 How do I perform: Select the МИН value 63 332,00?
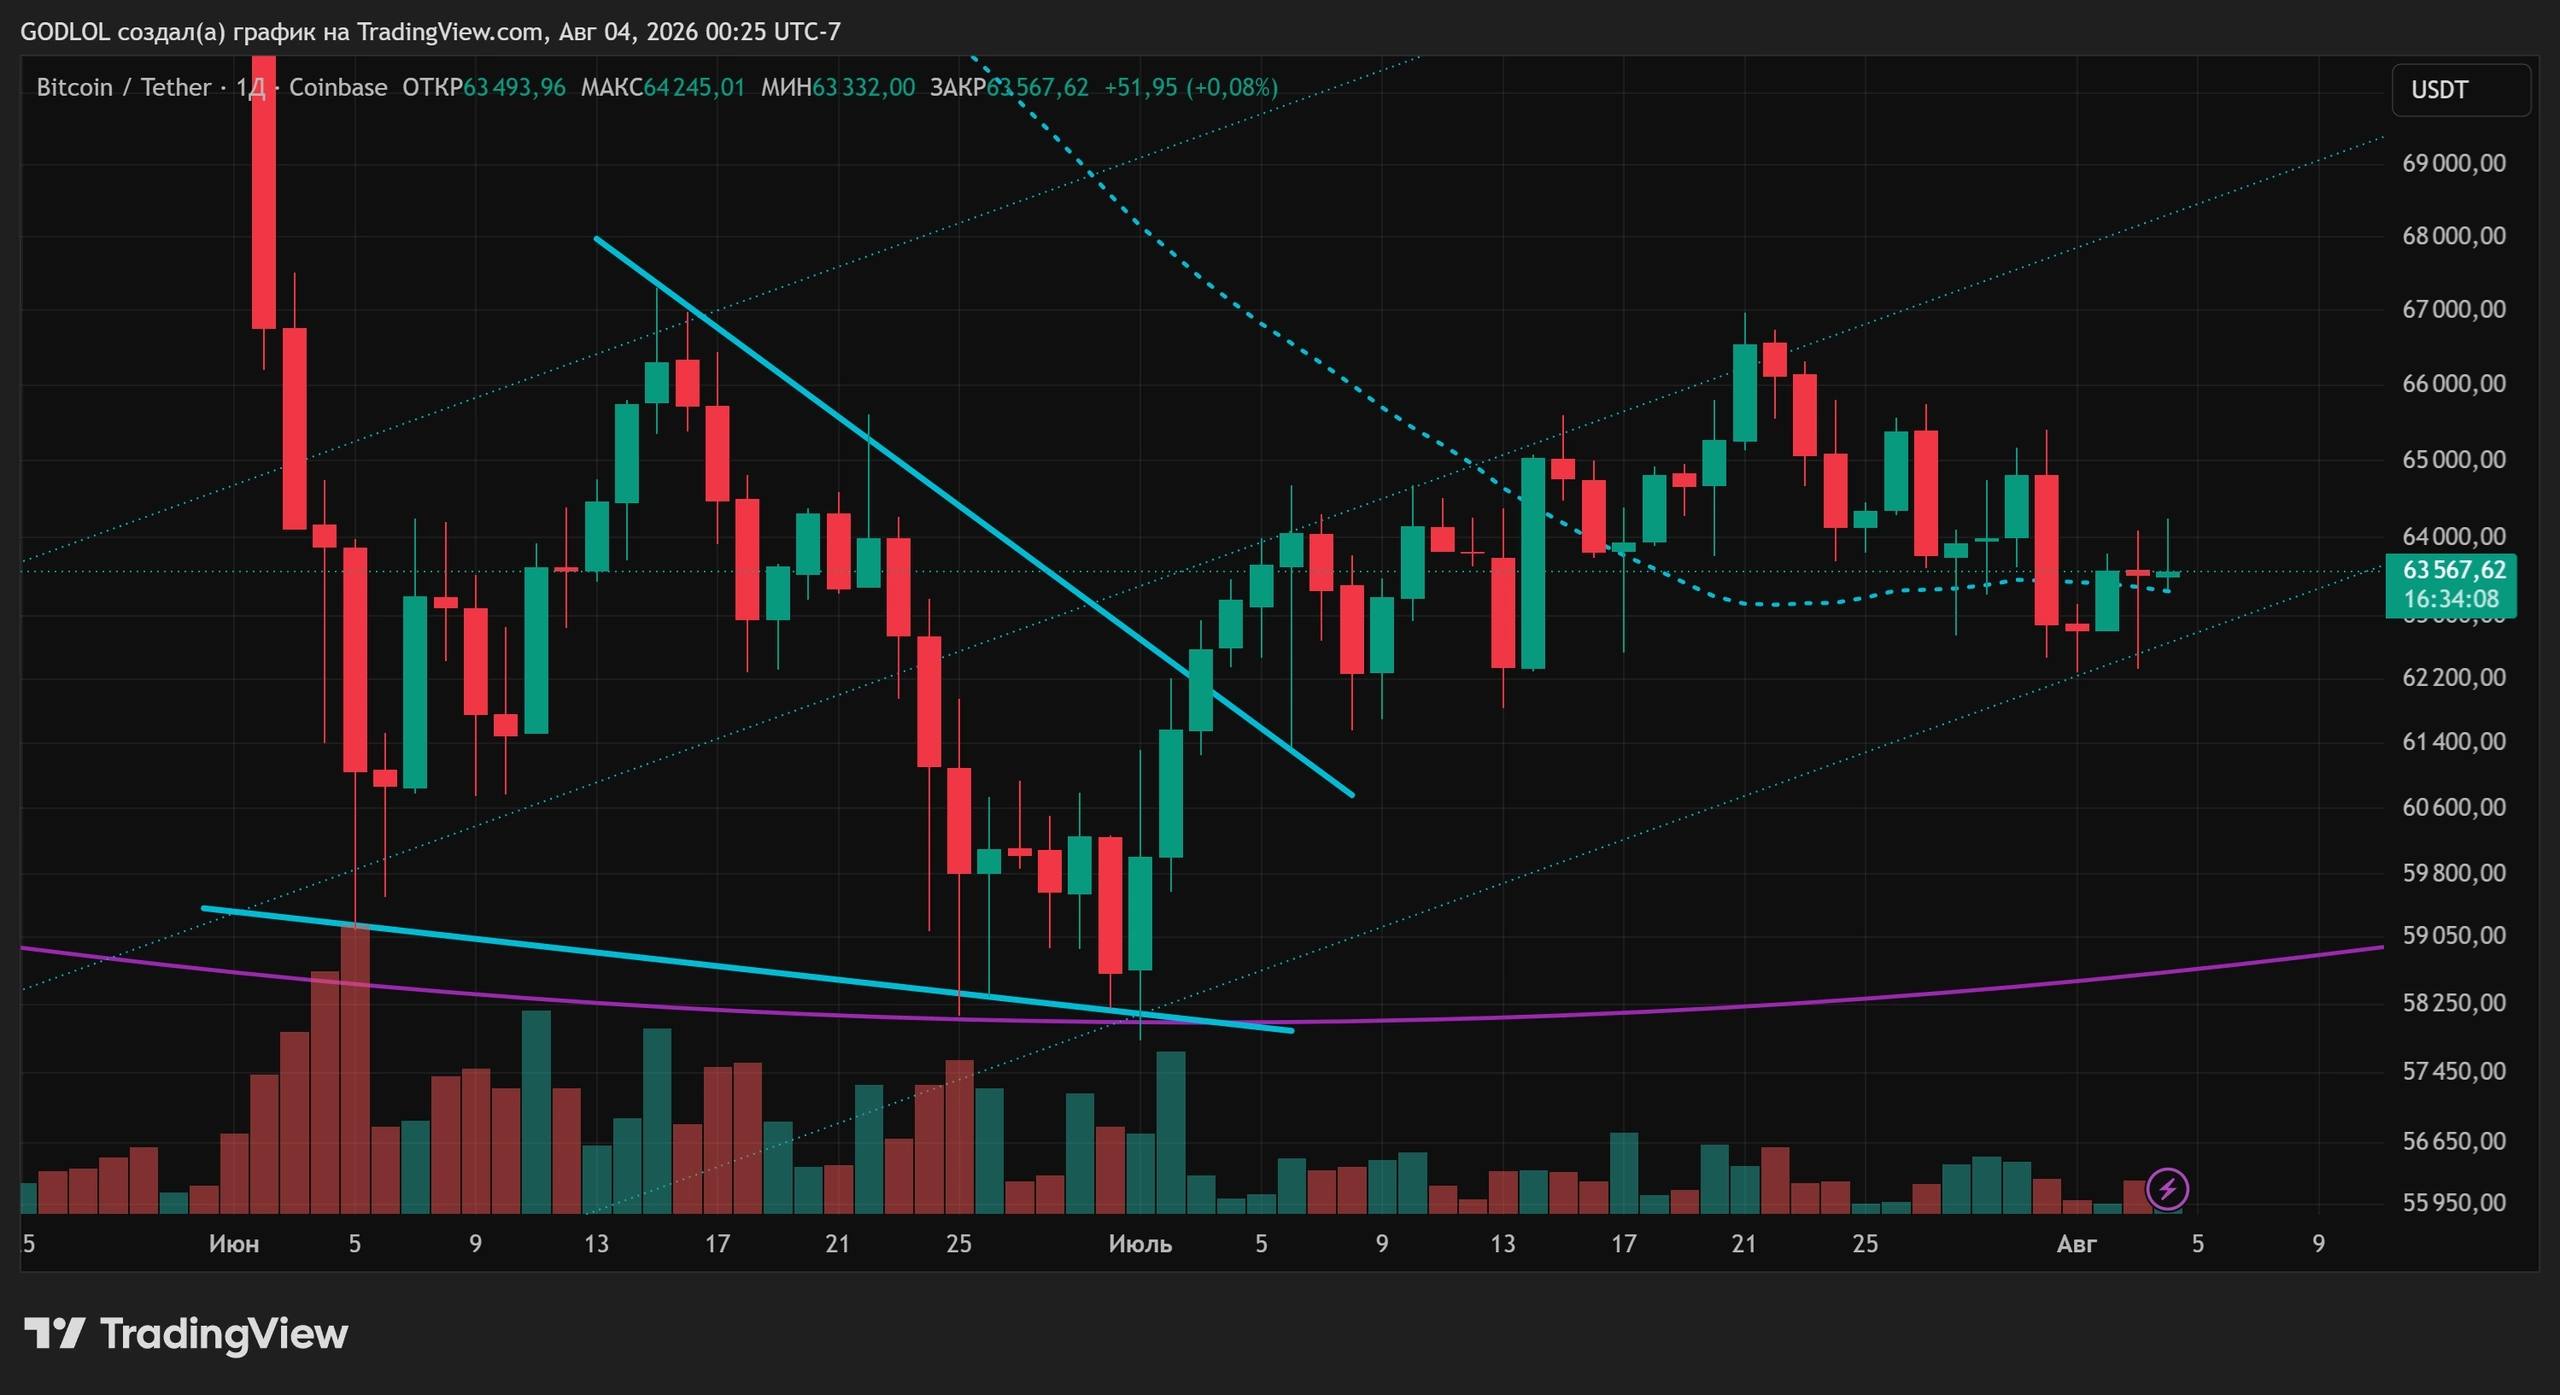click(863, 88)
